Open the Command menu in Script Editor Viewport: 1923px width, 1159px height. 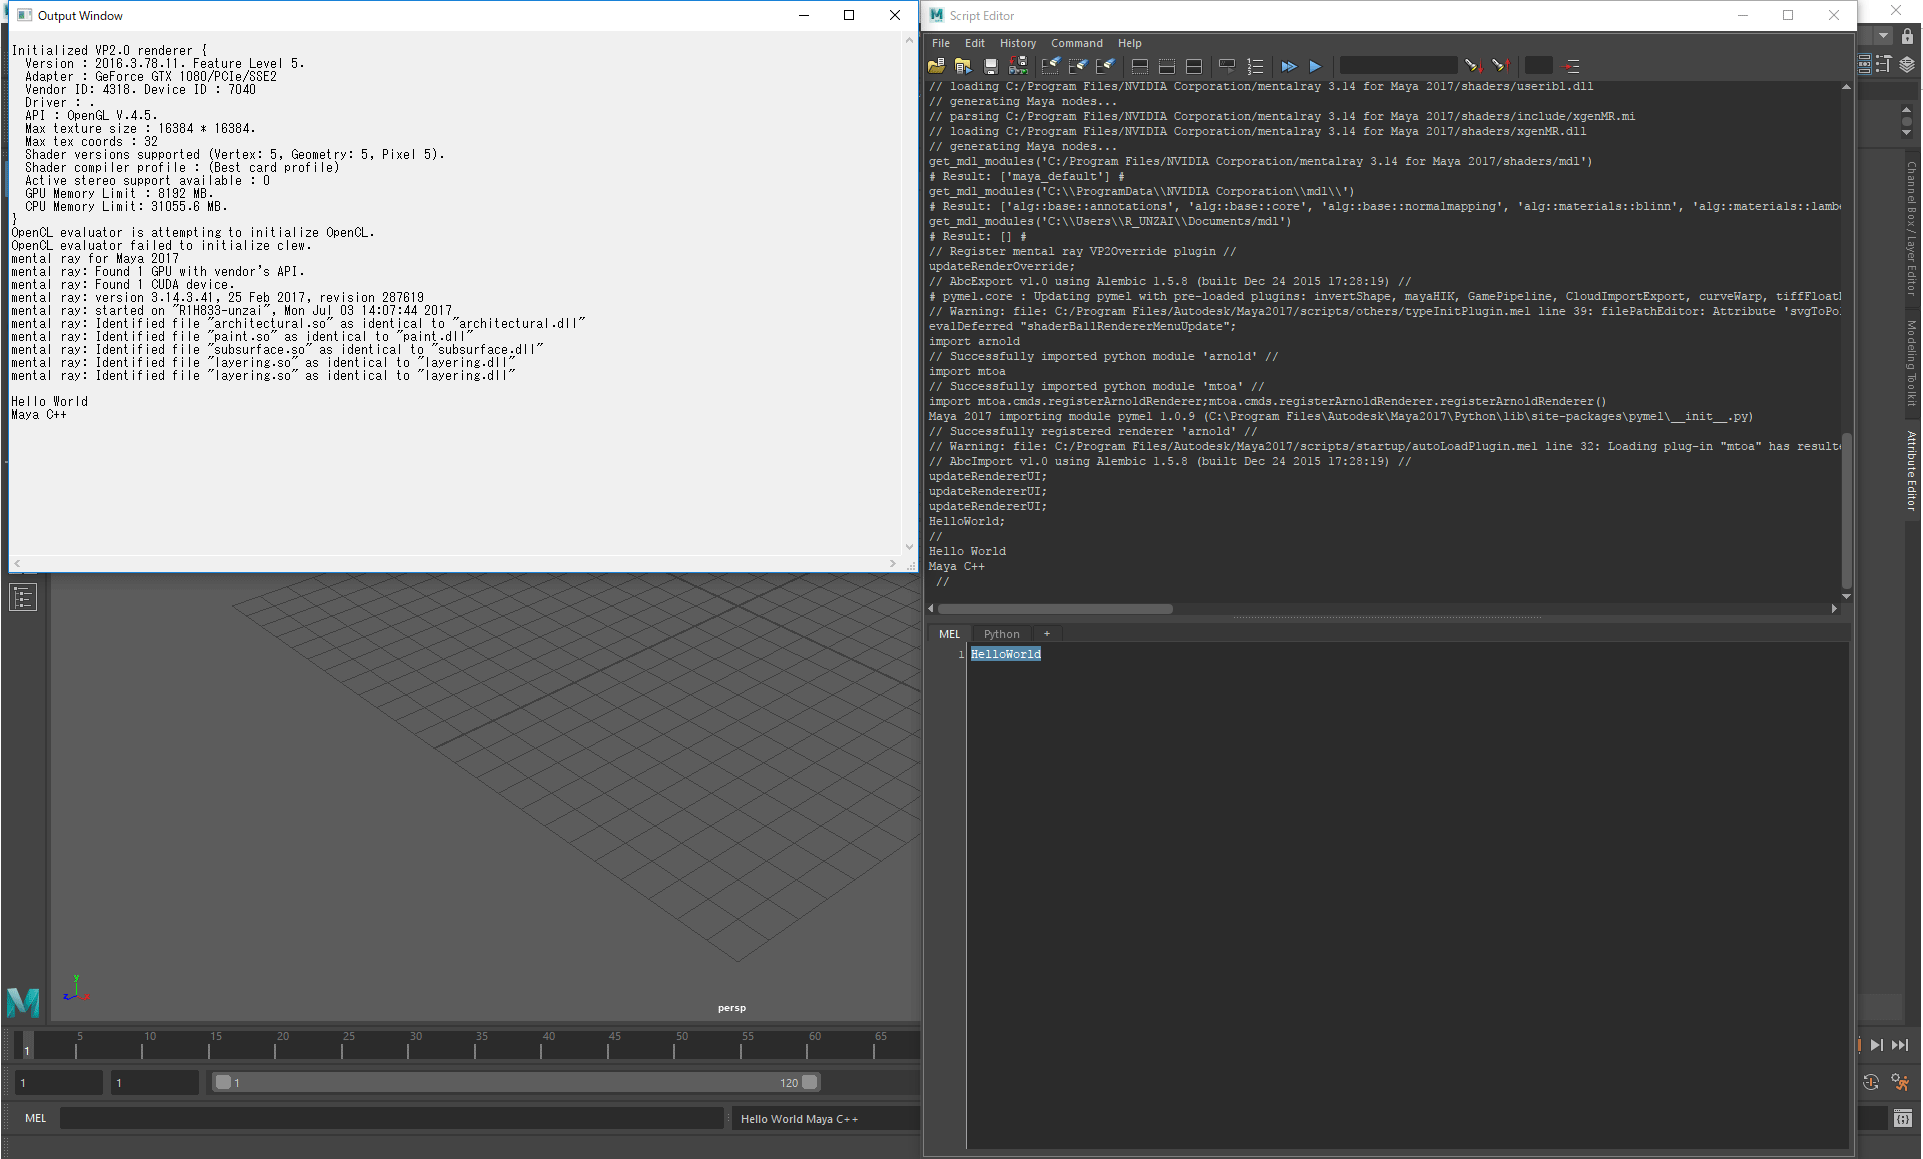point(1076,43)
